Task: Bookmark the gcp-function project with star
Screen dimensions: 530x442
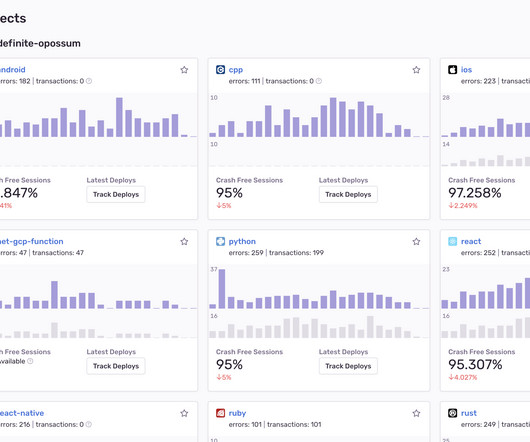Action: click(184, 242)
